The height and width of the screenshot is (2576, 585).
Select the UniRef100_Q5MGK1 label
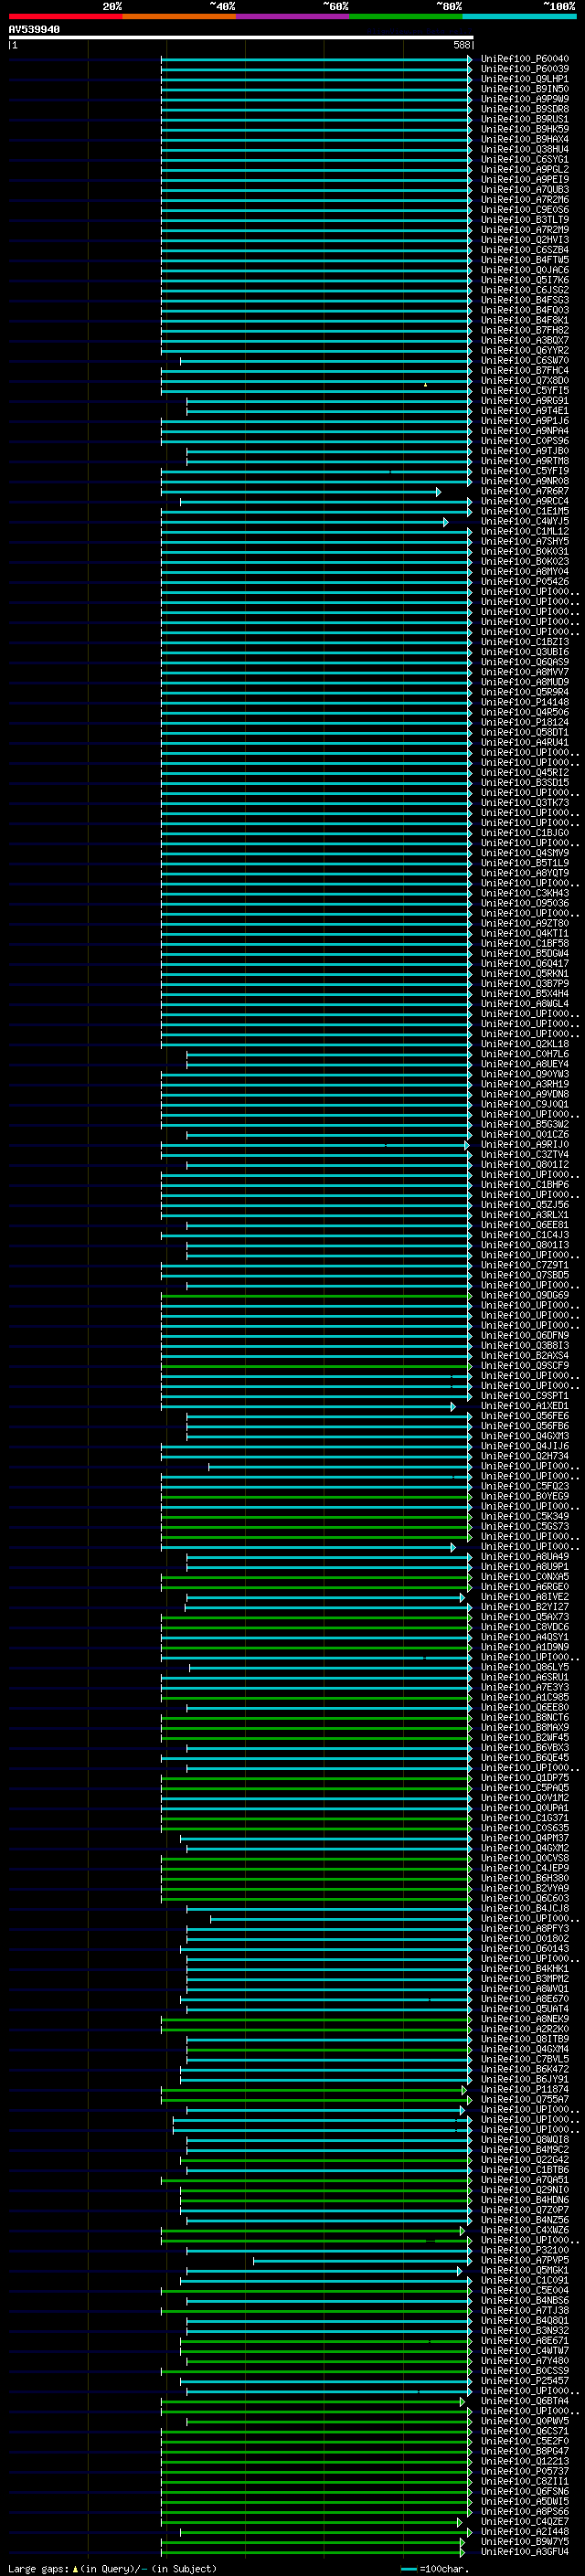(x=524, y=2270)
